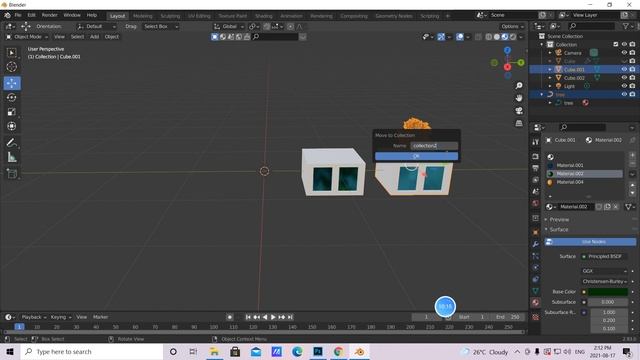Select the Cursor tool
This screenshot has width=640, height=360.
[11, 67]
